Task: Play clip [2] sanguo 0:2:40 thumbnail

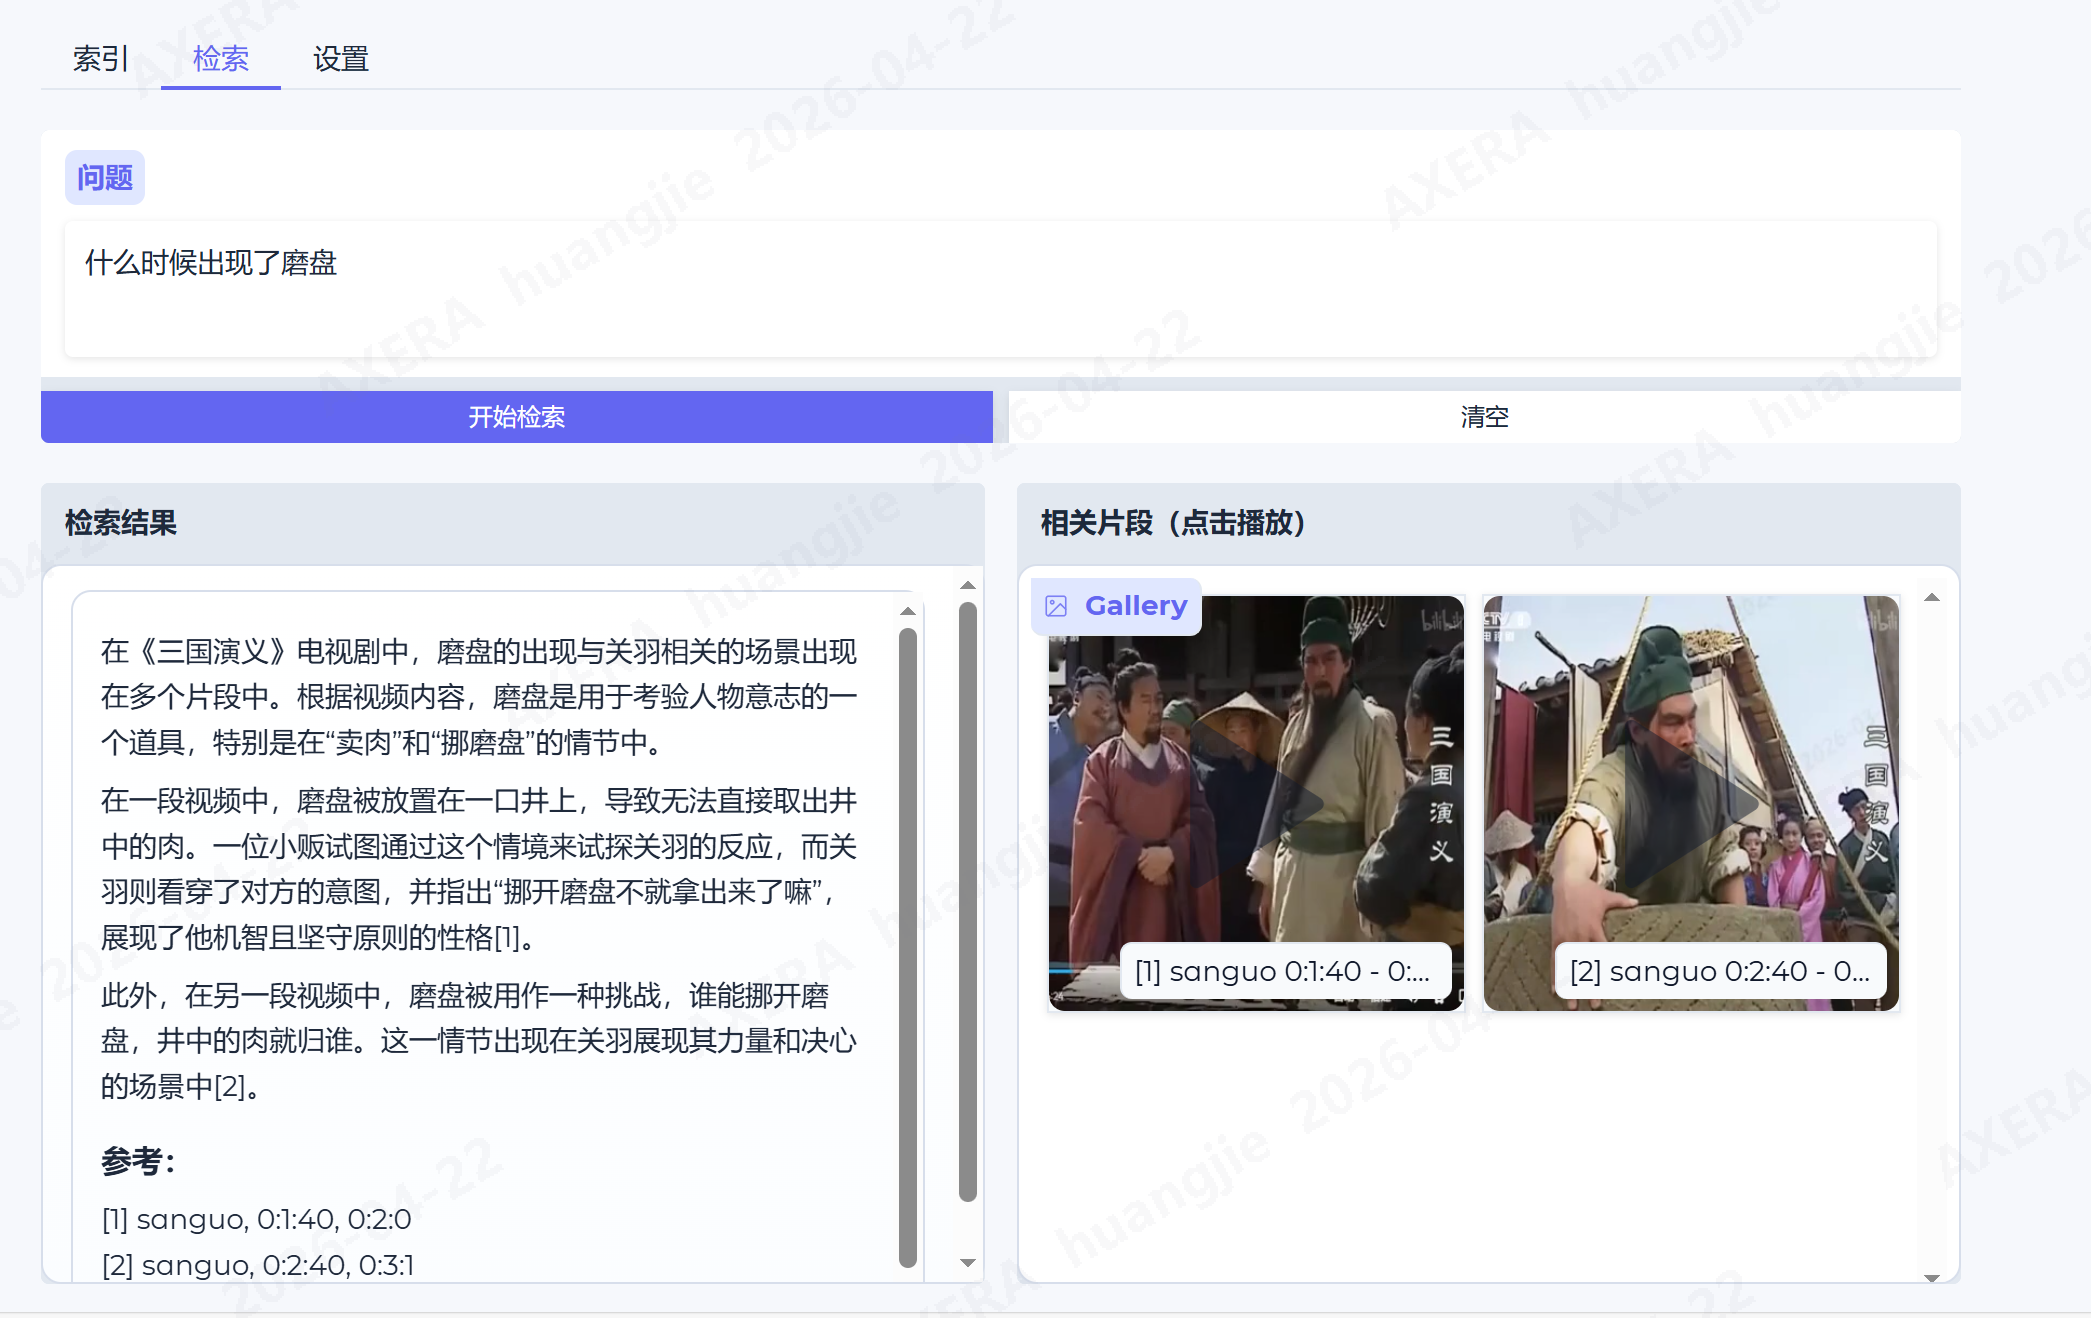Action: click(1691, 803)
